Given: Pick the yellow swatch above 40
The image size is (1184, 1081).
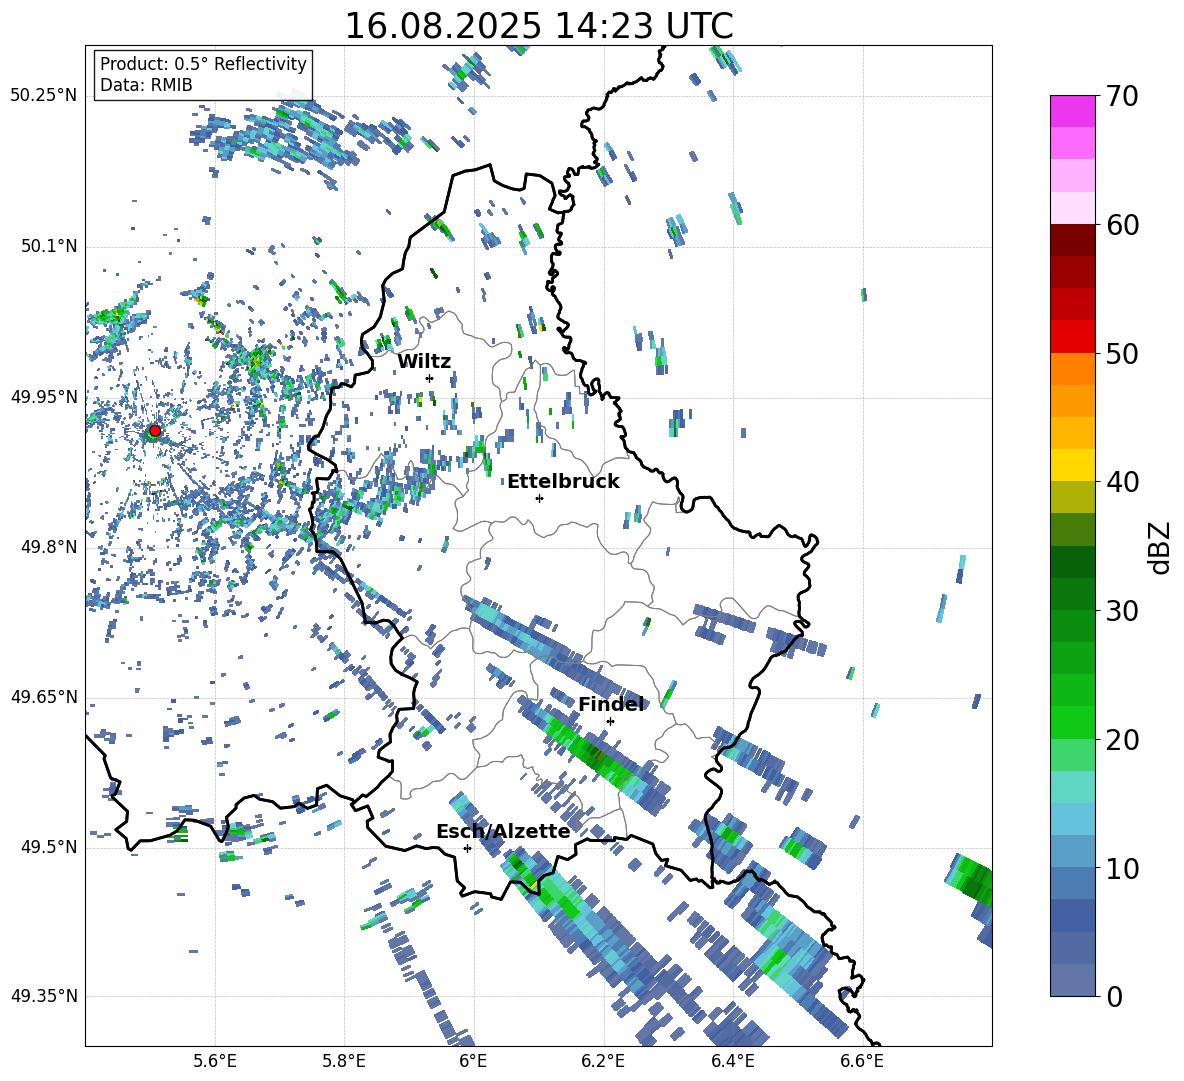Looking at the screenshot, I should coord(1072,465).
